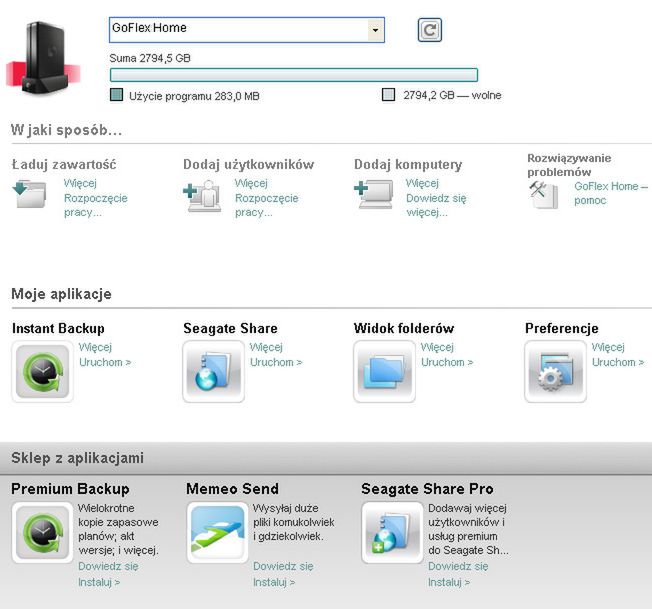Click the 'Moje aplikacje' section heading
Screen dimensions: 652x609
62,294
